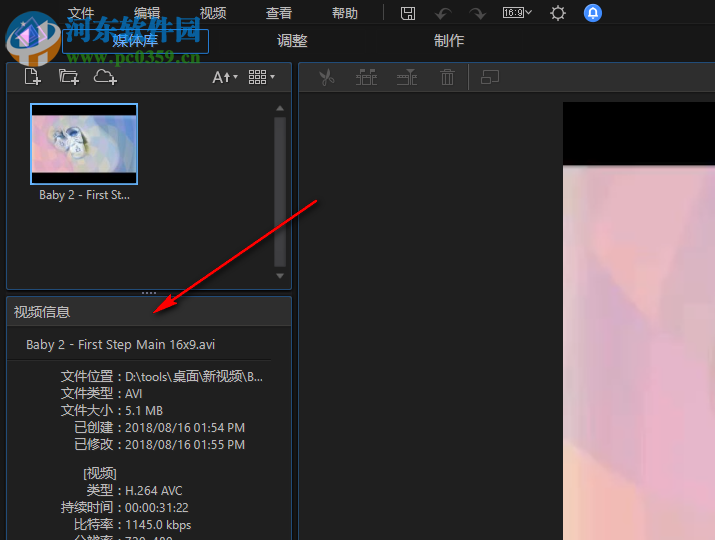Image resolution: width=715 pixels, height=540 pixels.
Task: Click the save project floppy icon
Action: (408, 13)
